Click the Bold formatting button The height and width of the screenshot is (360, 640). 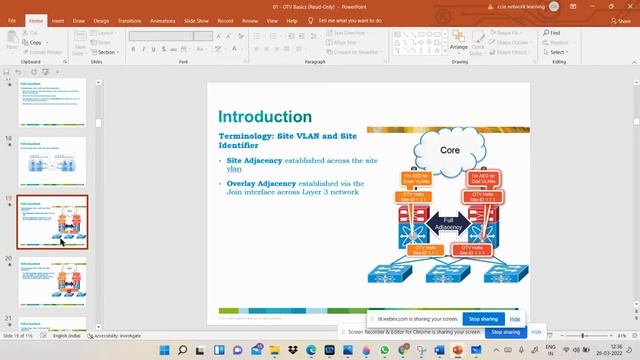[x=133, y=49]
